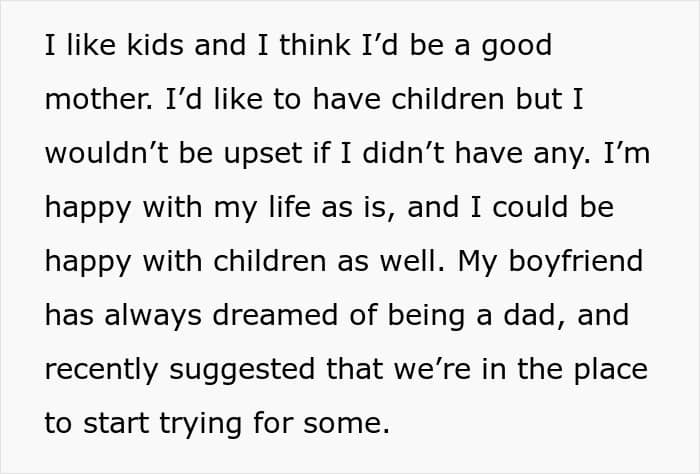Click the word "dreamed" in the paragraph
Image resolution: width=700 pixels, height=474 pixels.
[x=275, y=315]
